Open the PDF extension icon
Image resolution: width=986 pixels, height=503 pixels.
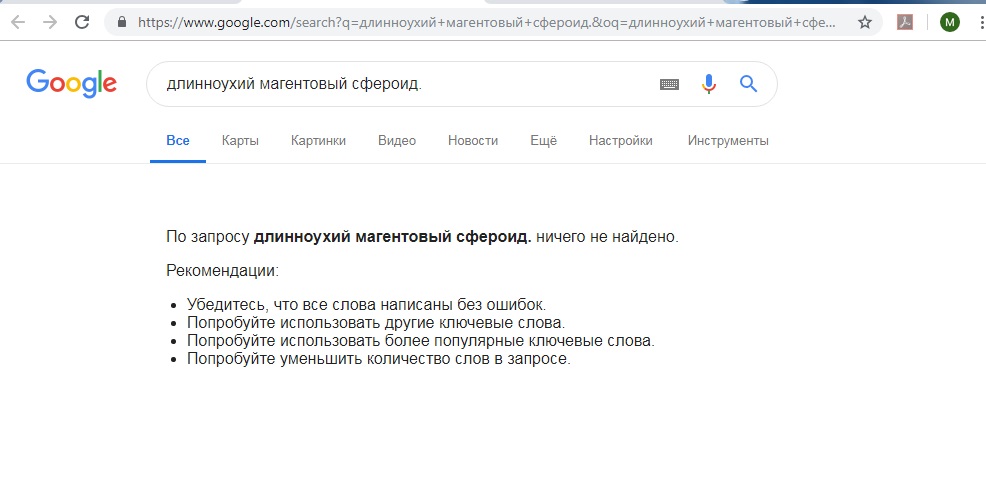click(904, 23)
